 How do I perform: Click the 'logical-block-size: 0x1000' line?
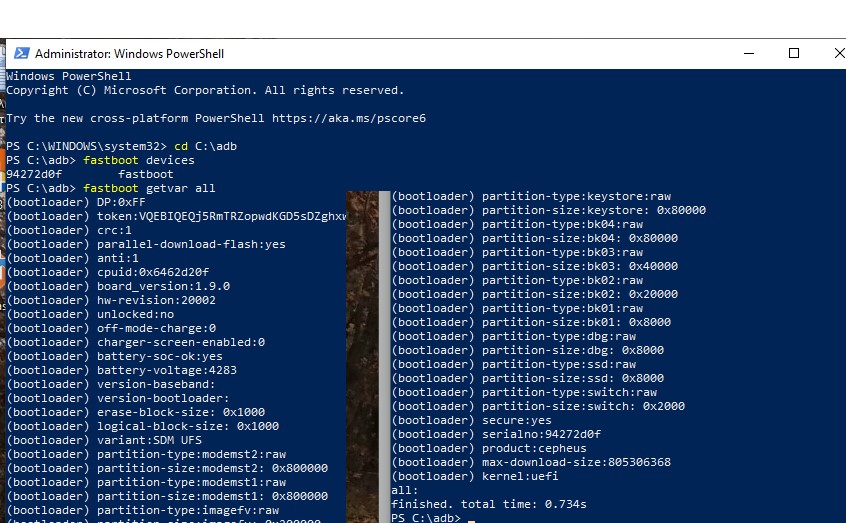click(142, 427)
